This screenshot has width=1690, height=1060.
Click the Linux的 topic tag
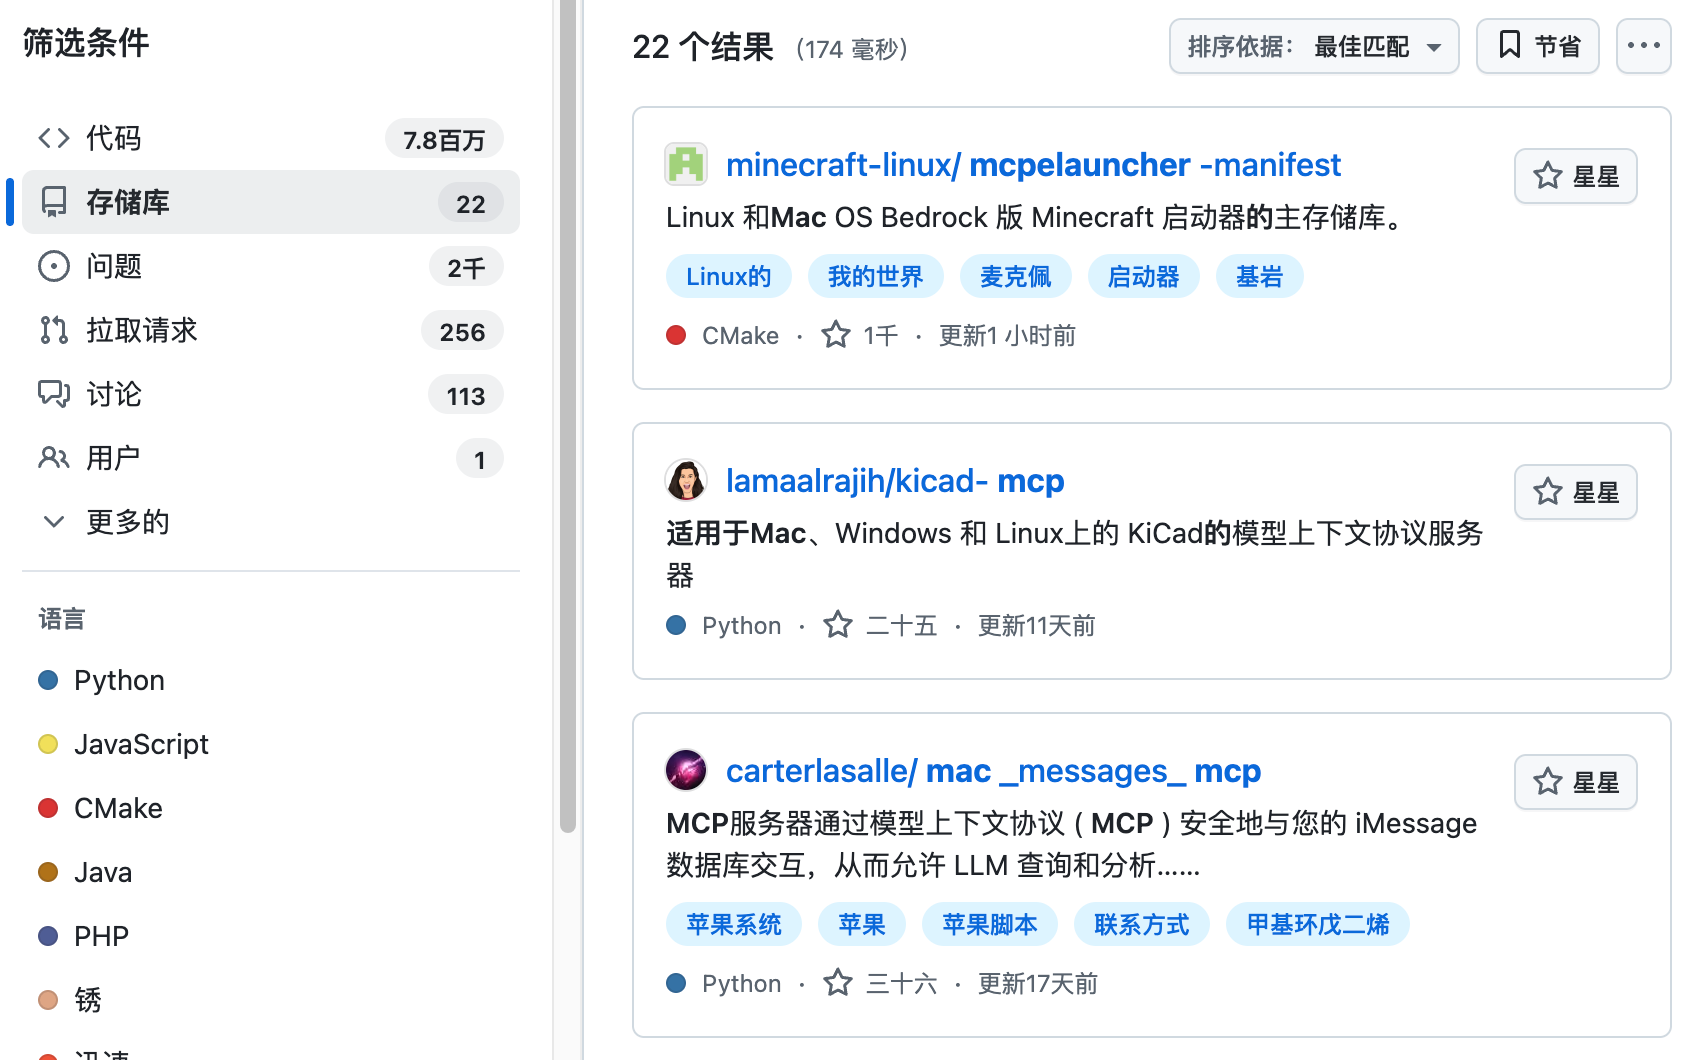(x=729, y=276)
